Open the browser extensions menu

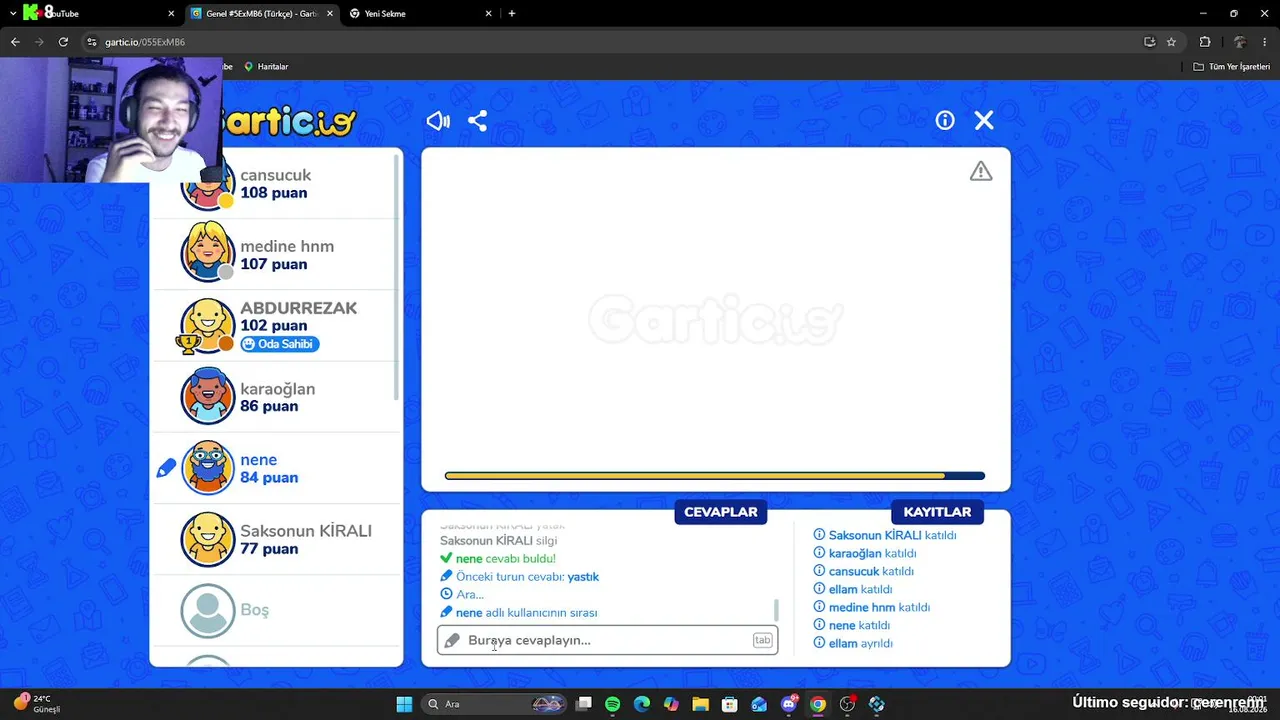1205,42
